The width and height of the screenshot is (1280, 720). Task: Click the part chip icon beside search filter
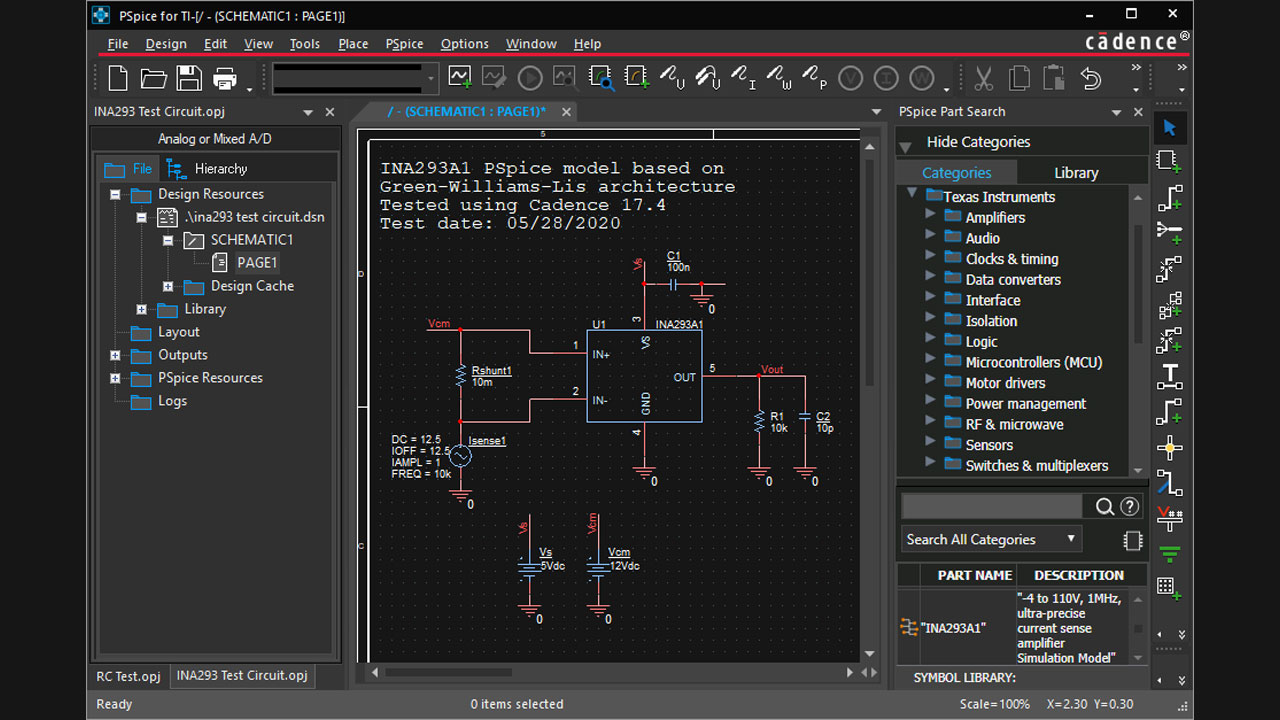(x=1132, y=540)
